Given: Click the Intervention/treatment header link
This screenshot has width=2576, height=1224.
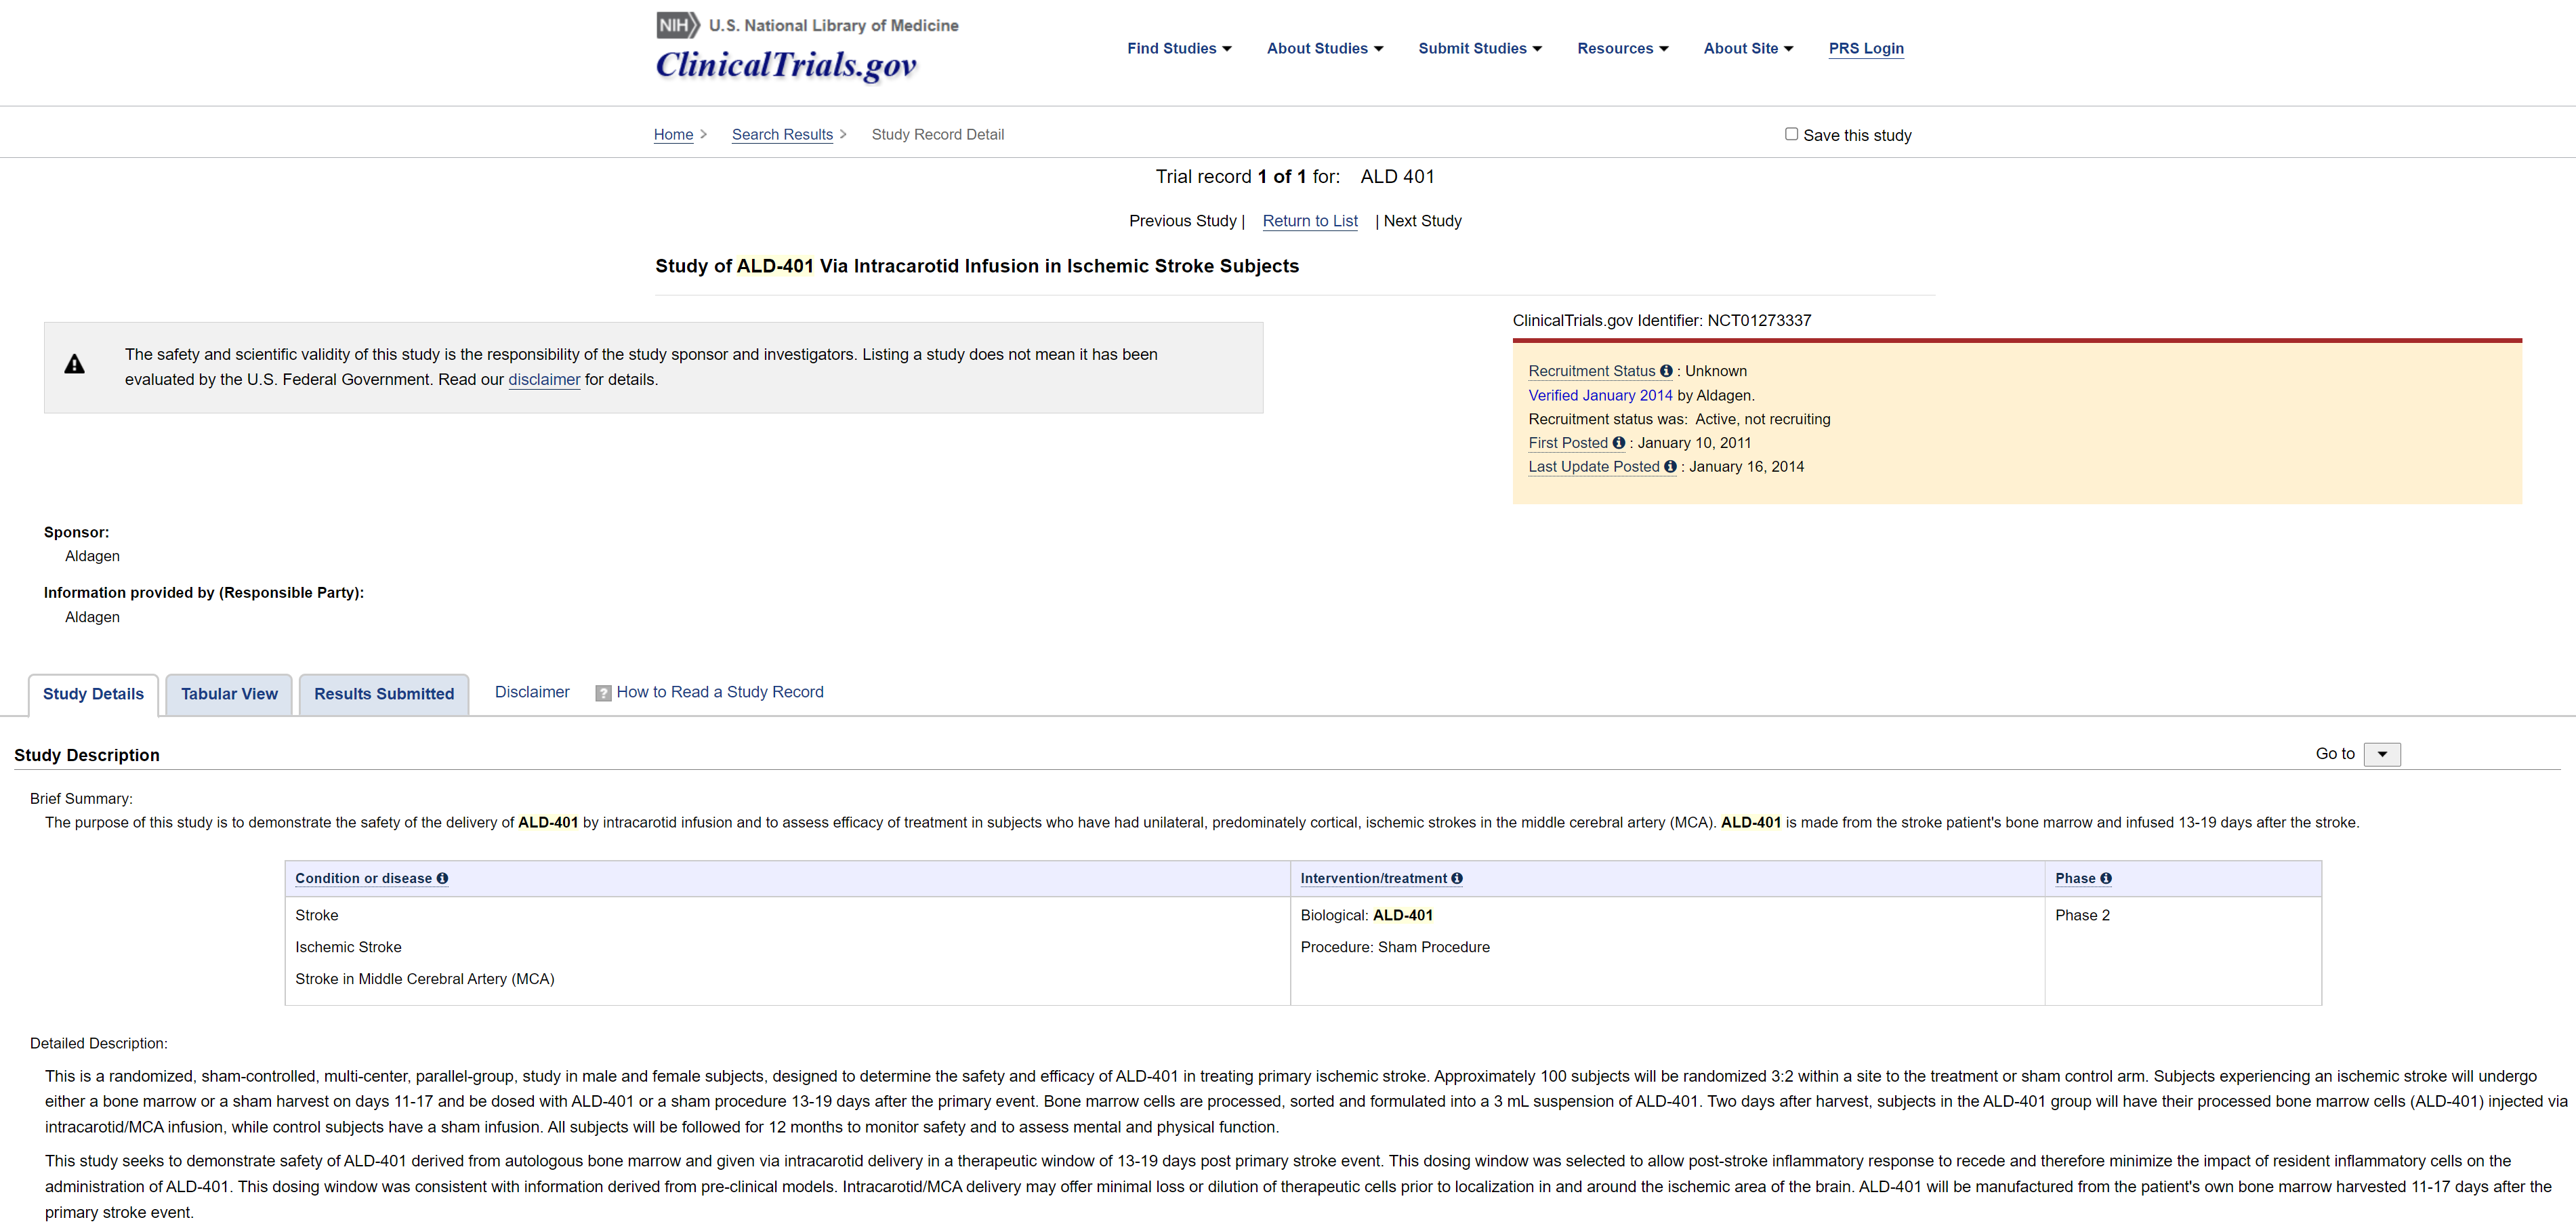Looking at the screenshot, I should 1374,879.
